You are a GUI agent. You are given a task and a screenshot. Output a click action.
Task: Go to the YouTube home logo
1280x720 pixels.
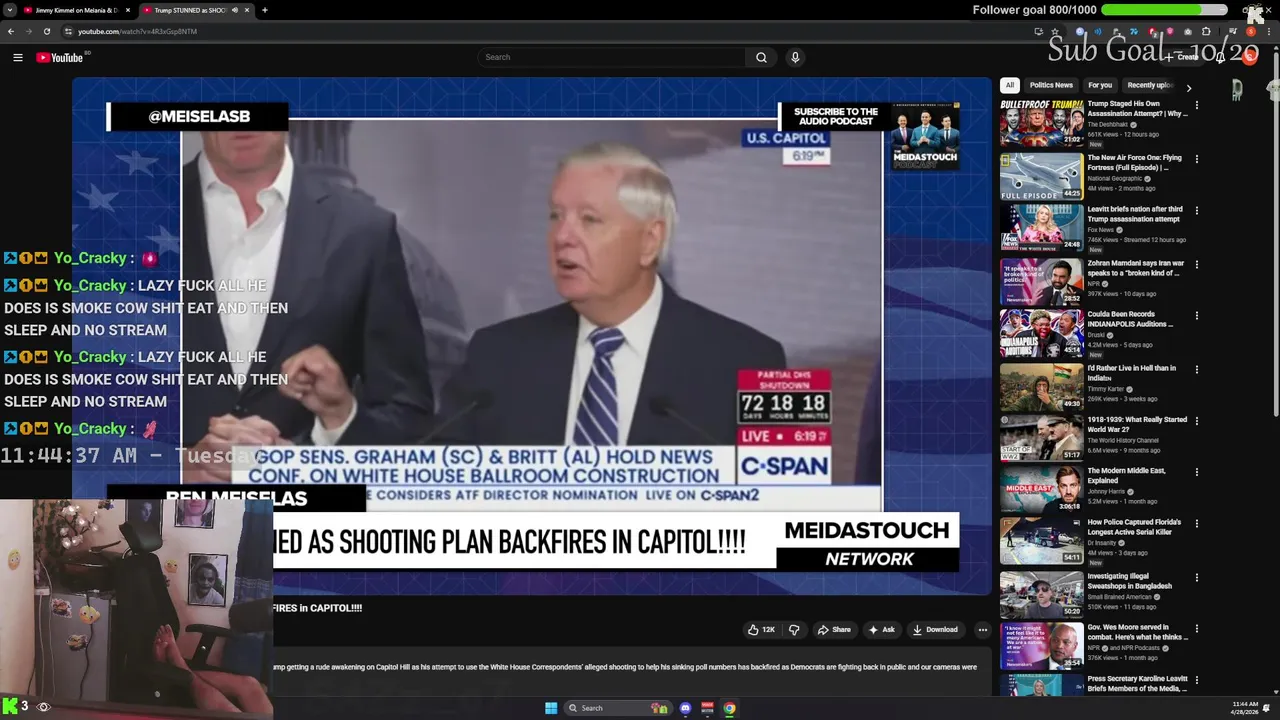click(x=59, y=57)
